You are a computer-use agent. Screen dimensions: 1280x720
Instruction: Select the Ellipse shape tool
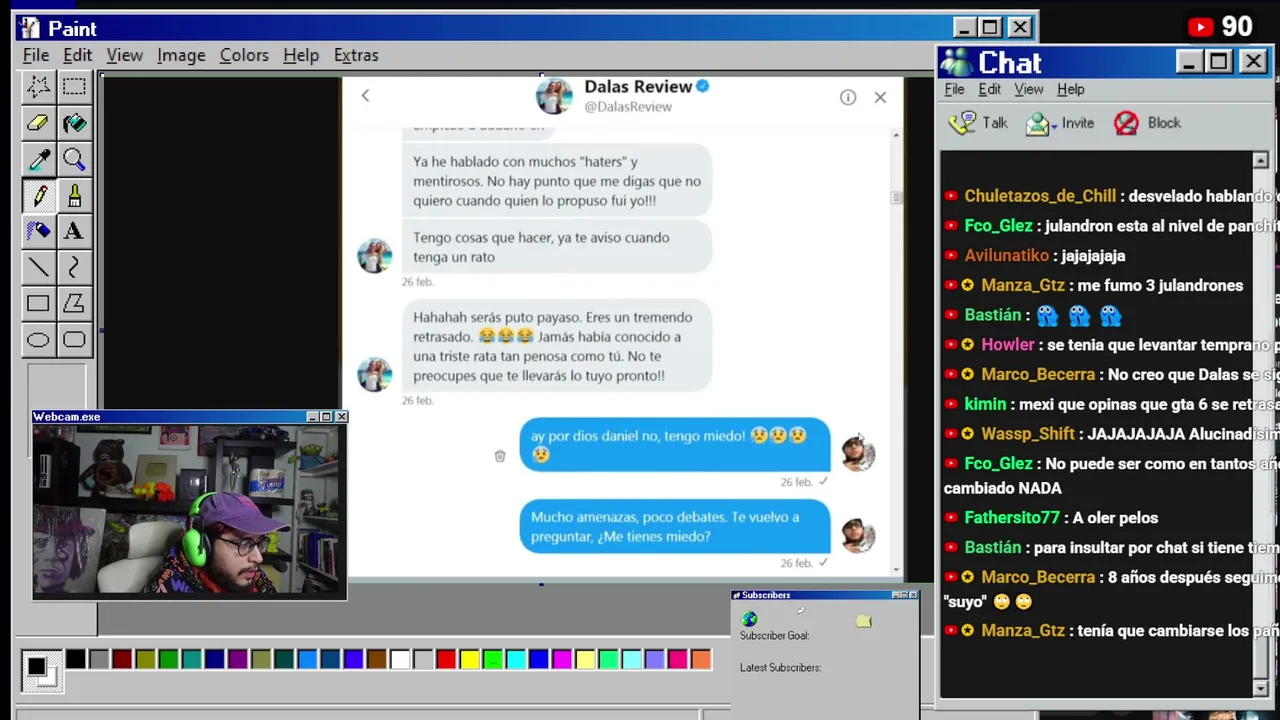click(38, 340)
